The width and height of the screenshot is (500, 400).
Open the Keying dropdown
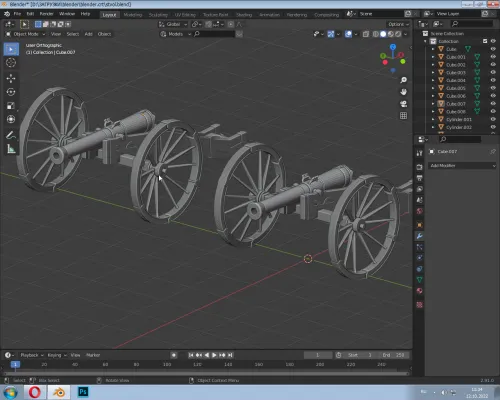[57, 355]
